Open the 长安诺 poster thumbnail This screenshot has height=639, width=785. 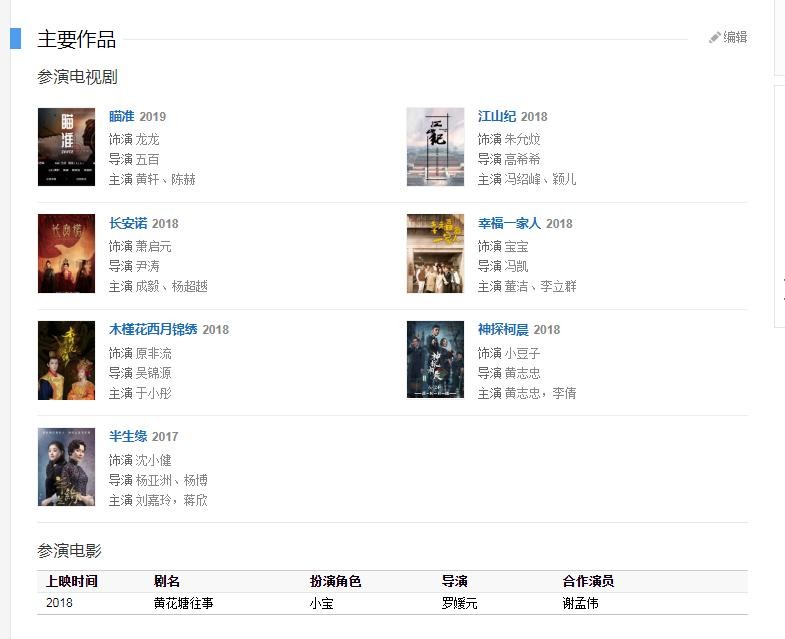click(66, 253)
